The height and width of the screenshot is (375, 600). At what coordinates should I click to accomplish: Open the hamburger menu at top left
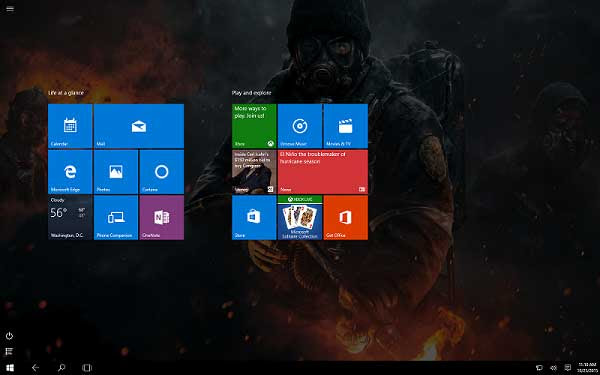point(10,8)
